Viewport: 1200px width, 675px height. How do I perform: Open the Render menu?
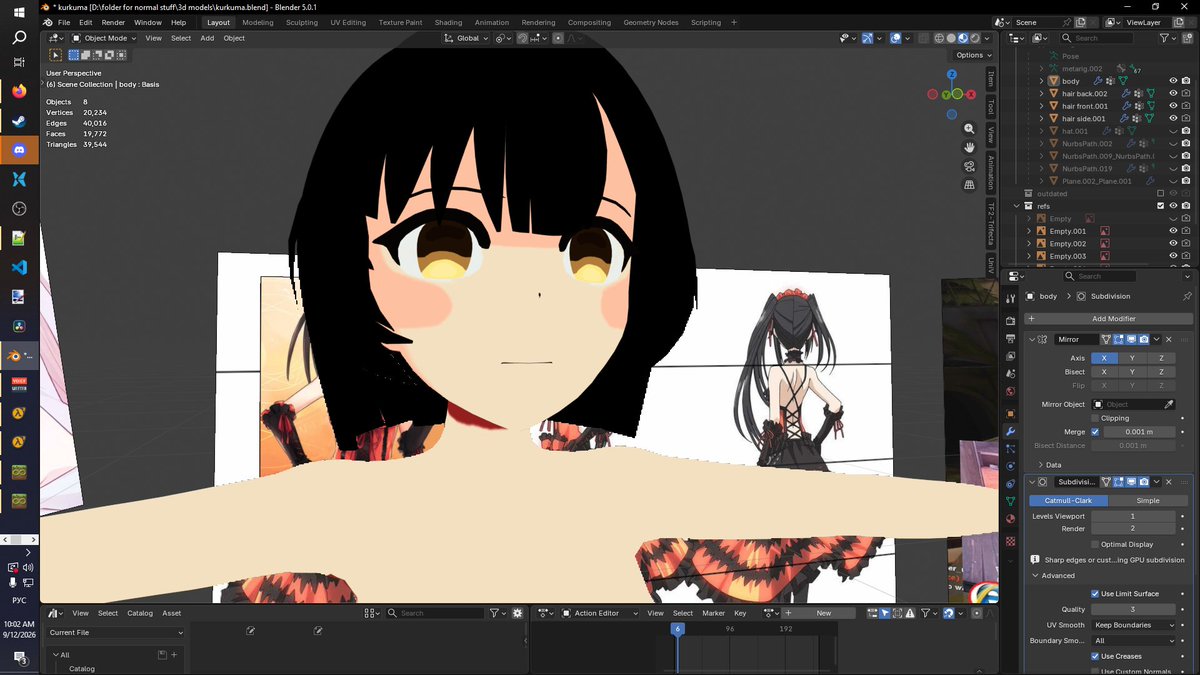click(x=113, y=22)
